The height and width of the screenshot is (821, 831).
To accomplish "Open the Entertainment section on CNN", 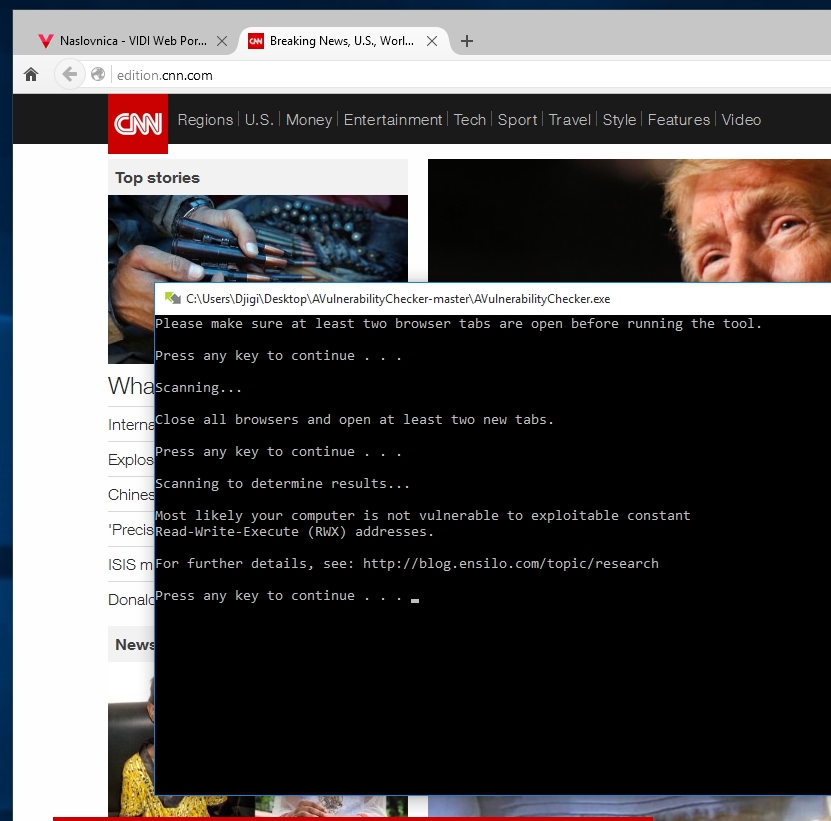I will tap(393, 120).
